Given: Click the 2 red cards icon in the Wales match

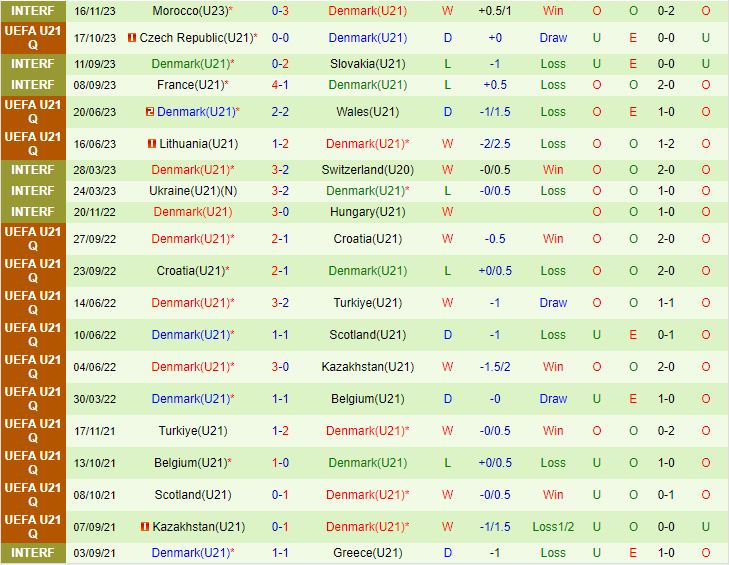Looking at the screenshot, I should tap(149, 112).
